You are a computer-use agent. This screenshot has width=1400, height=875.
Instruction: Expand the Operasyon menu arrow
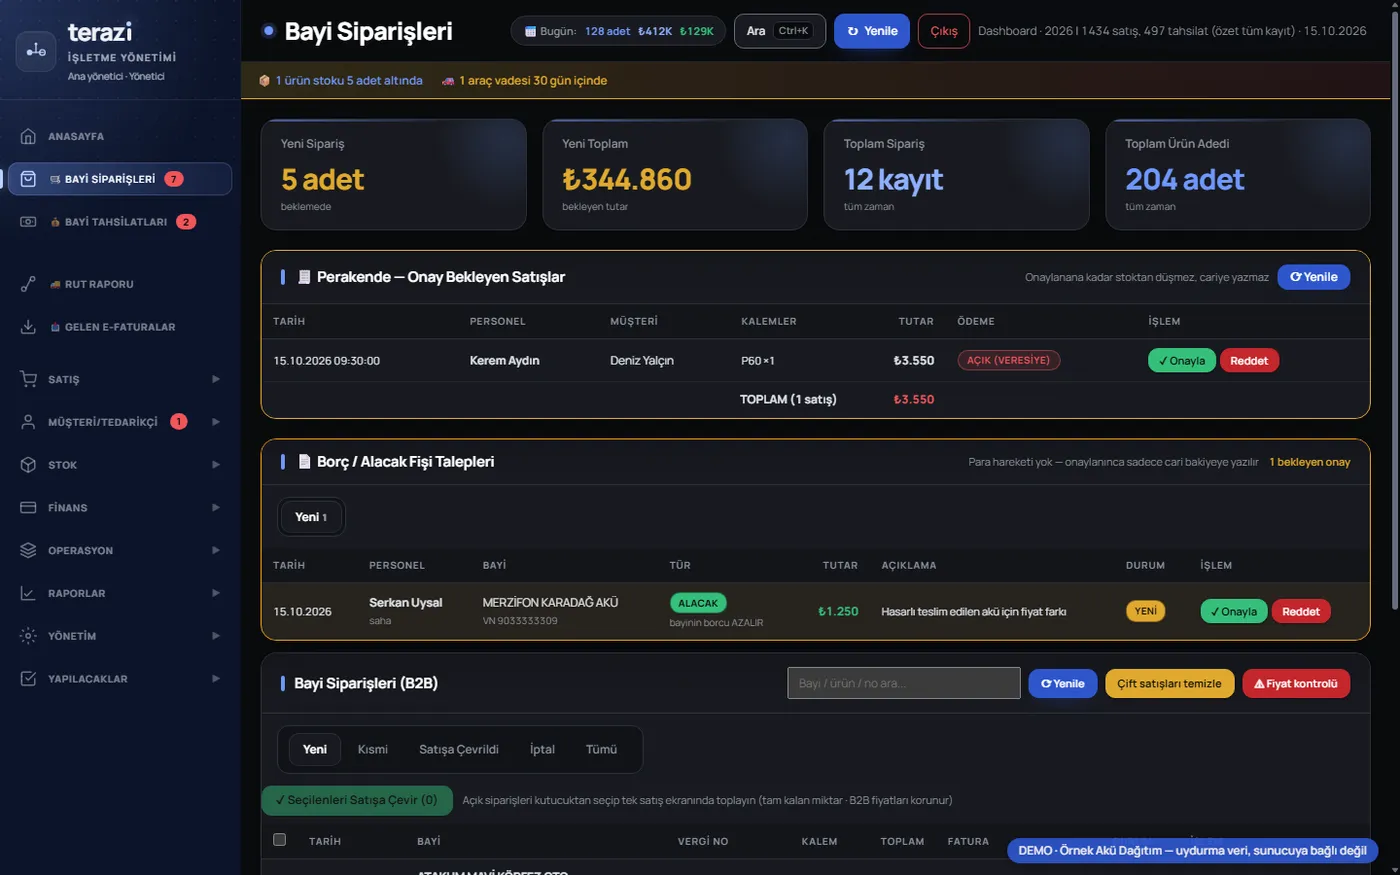pyautogui.click(x=215, y=550)
